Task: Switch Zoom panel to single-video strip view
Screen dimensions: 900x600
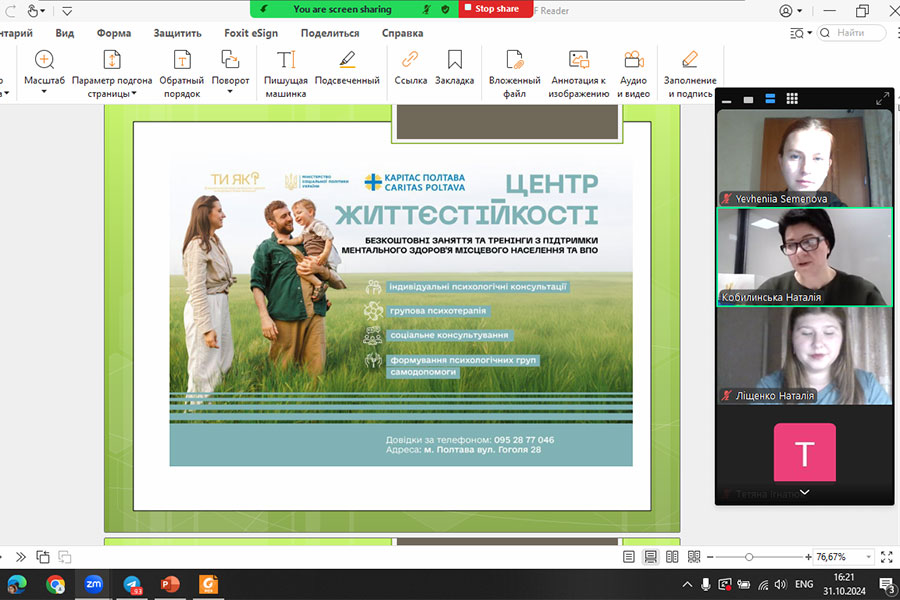Action: click(x=748, y=99)
